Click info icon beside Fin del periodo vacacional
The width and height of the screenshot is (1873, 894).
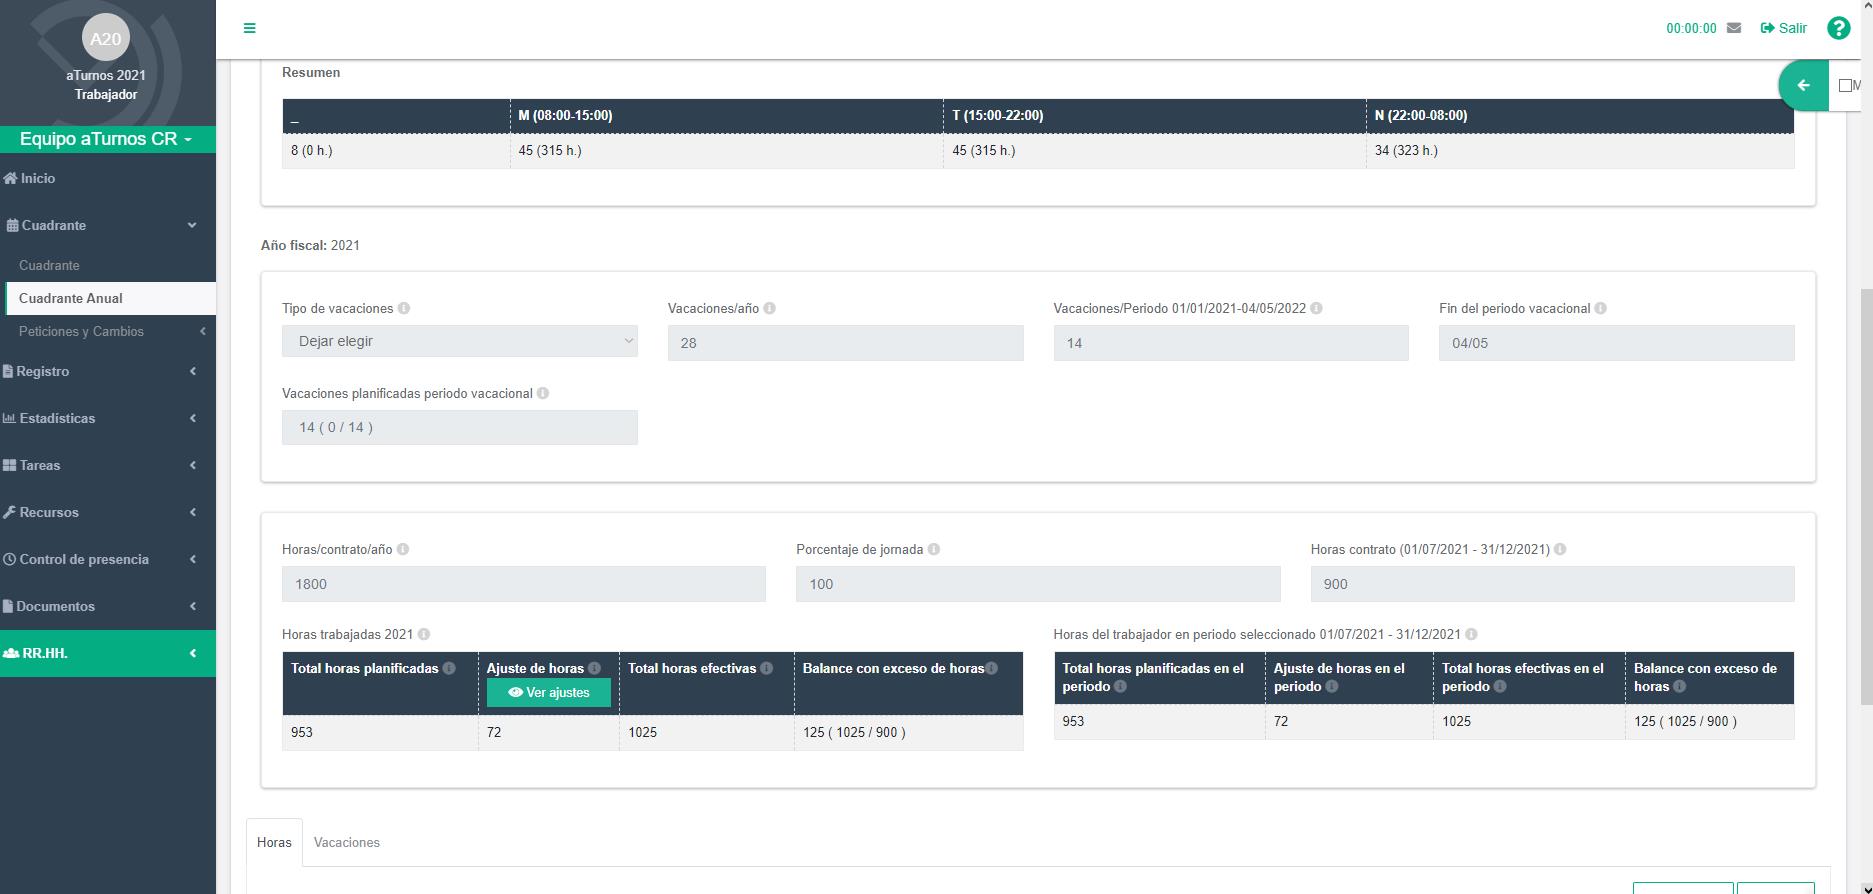tap(1600, 309)
